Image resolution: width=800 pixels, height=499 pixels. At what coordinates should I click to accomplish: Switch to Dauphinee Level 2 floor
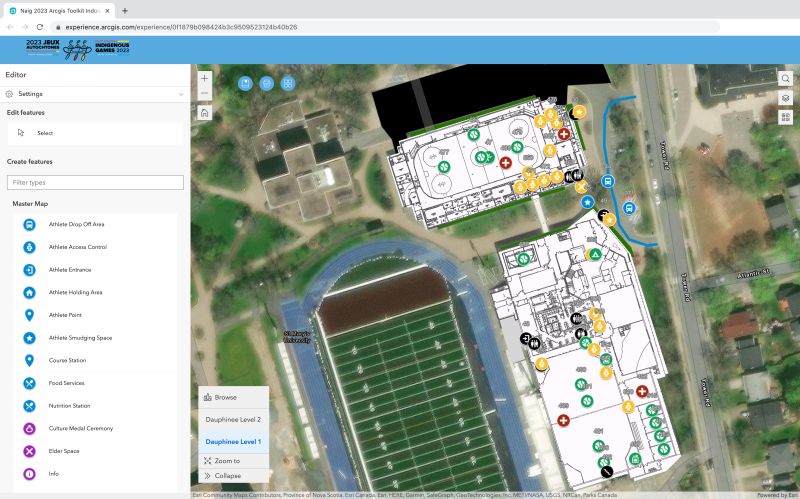[x=233, y=420]
